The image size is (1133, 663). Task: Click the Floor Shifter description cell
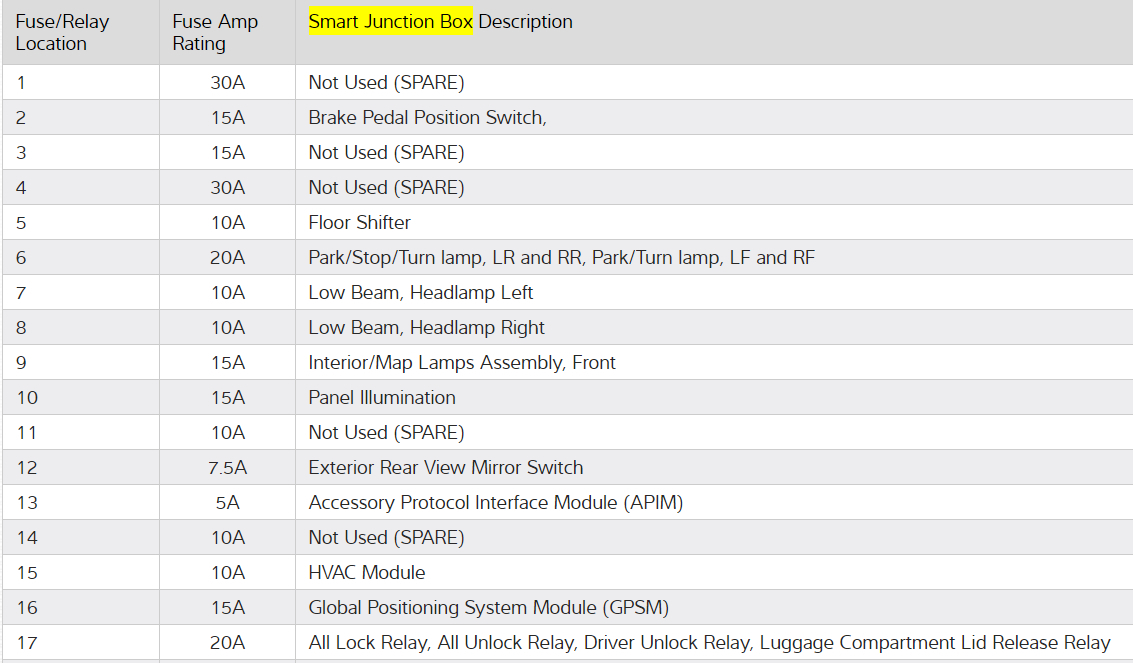[359, 223]
